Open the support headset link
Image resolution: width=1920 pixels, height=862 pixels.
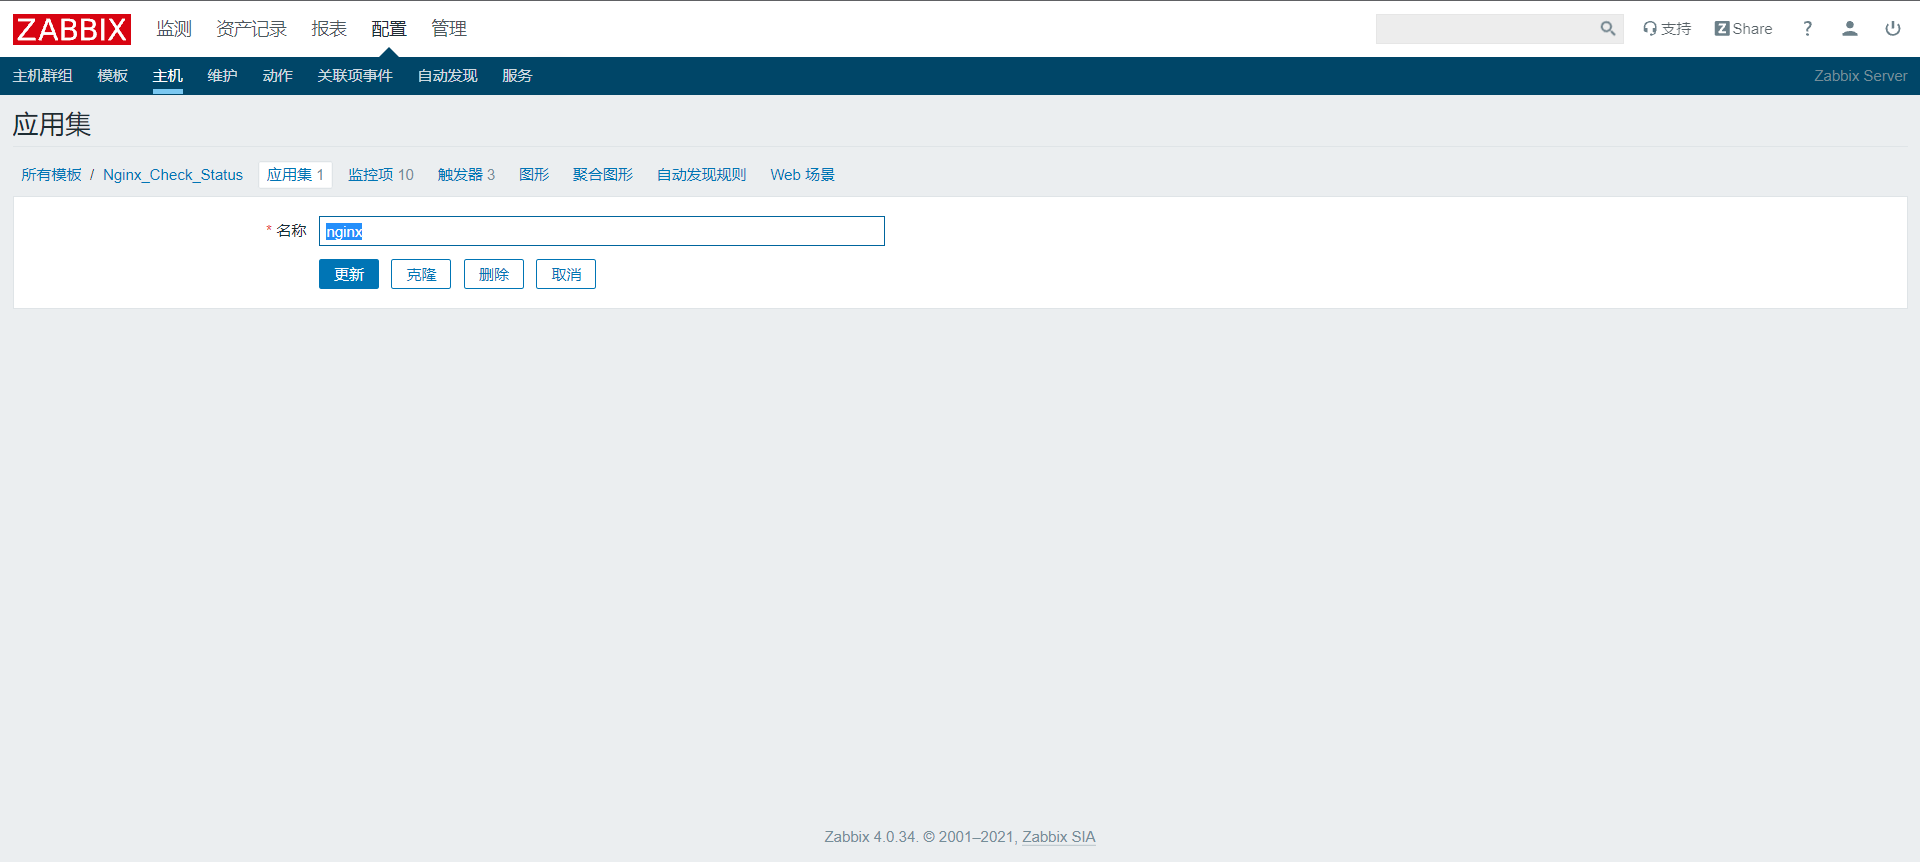pos(1667,29)
